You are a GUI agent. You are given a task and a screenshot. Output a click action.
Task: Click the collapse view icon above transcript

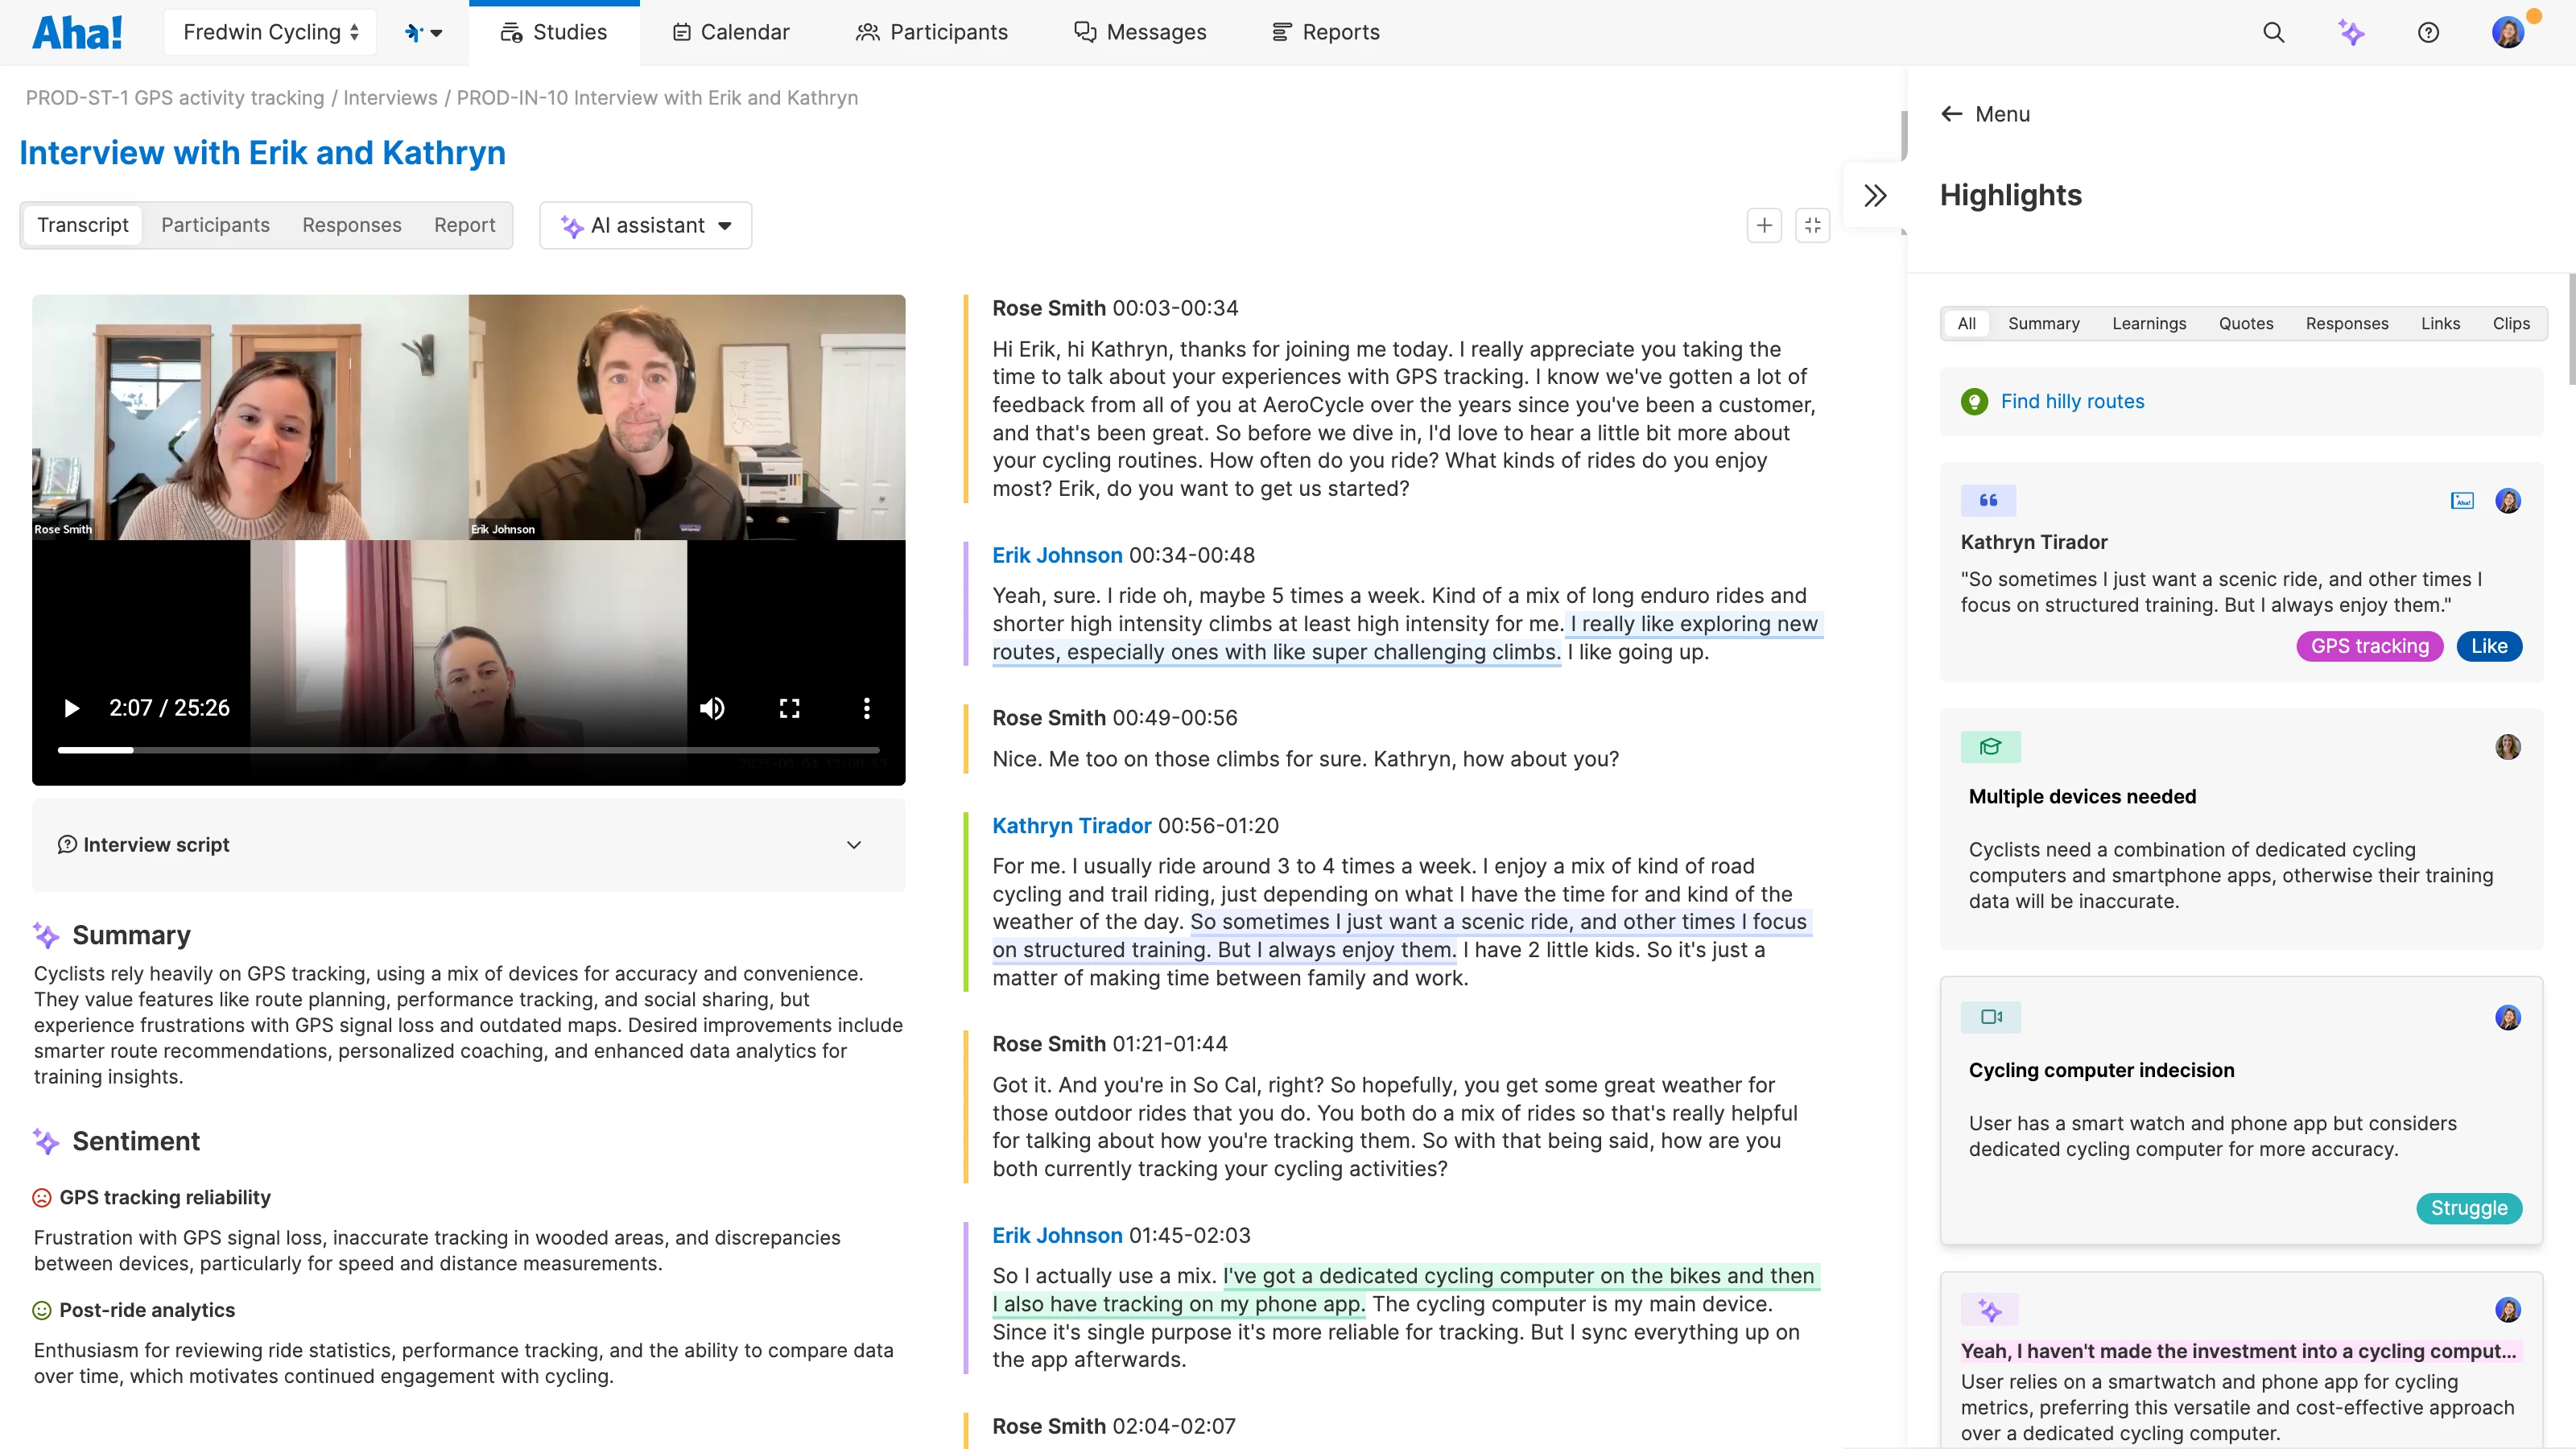[1812, 225]
